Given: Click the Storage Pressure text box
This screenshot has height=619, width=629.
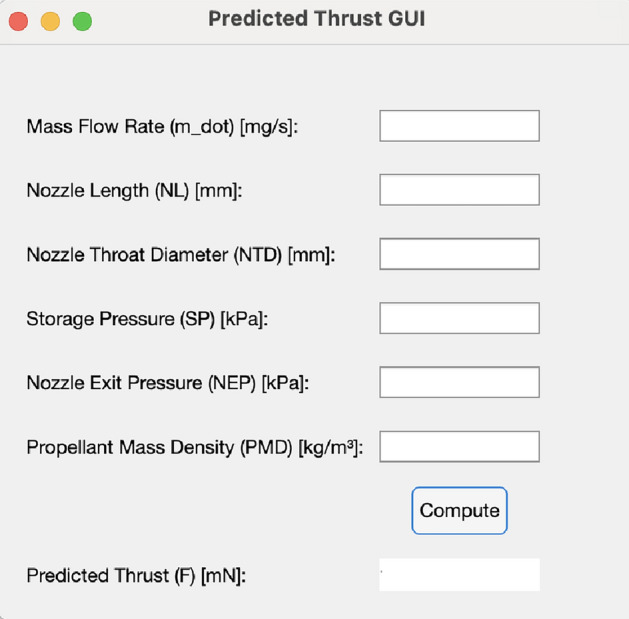Looking at the screenshot, I should (459, 318).
